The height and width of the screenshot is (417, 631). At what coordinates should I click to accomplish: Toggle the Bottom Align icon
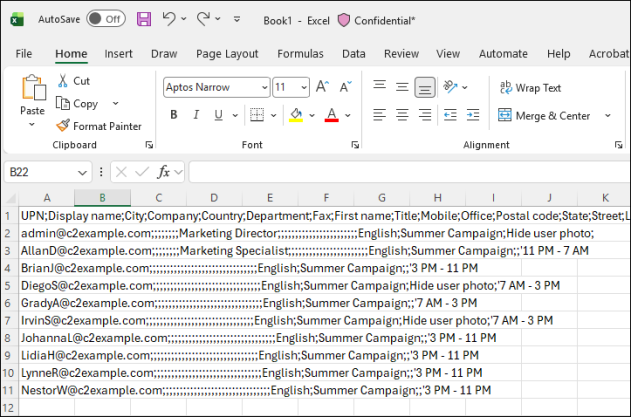[425, 87]
